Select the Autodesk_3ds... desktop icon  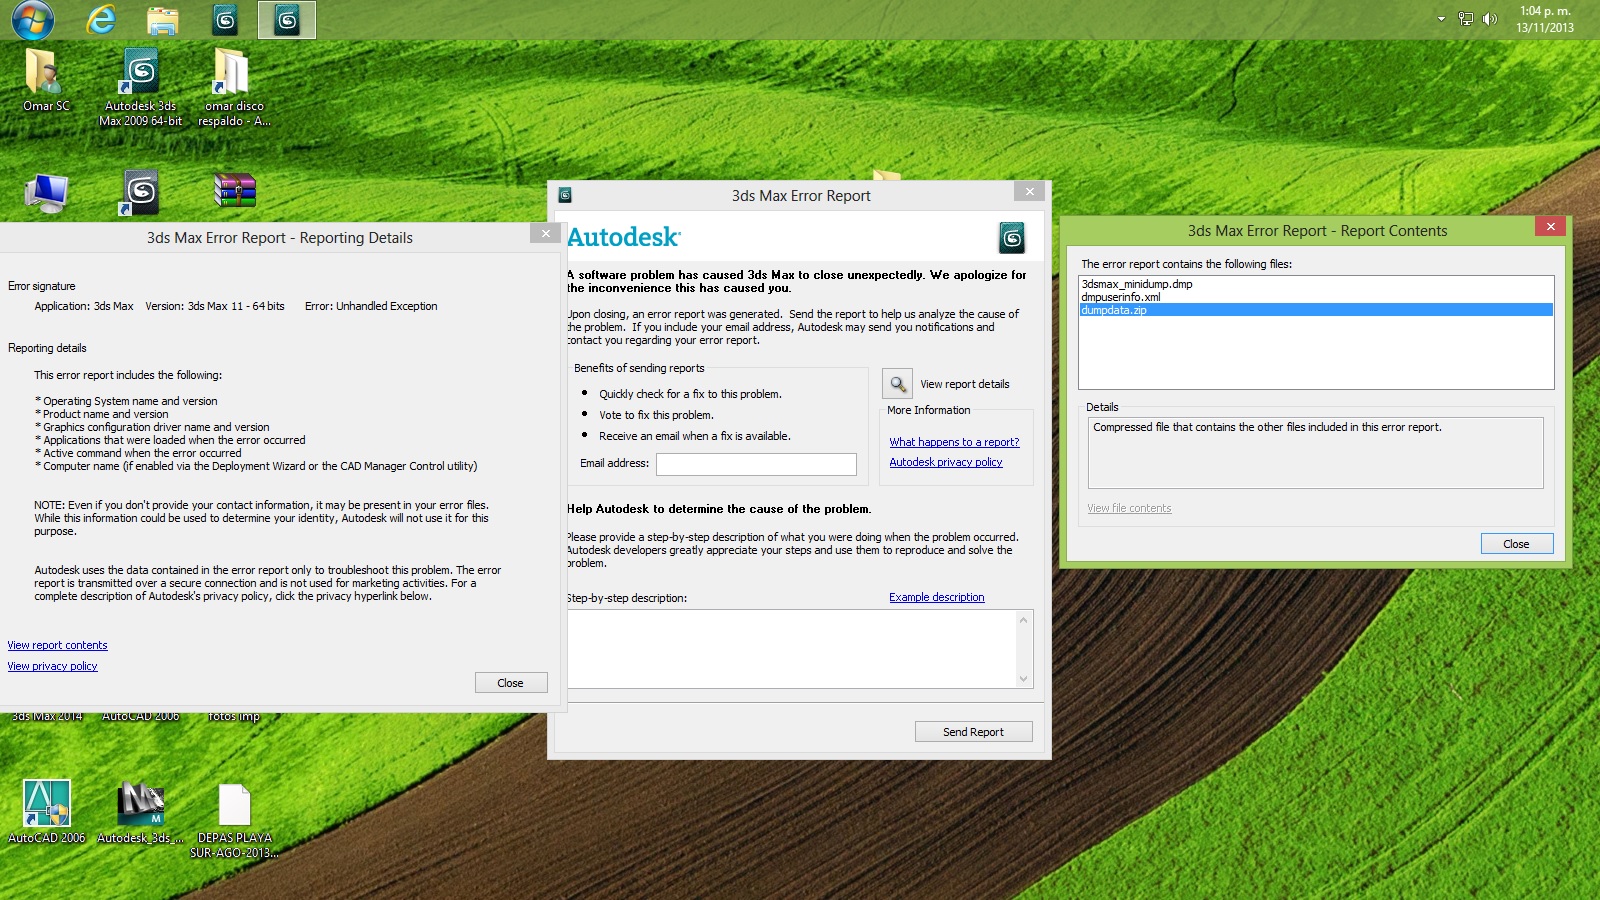pos(141,812)
